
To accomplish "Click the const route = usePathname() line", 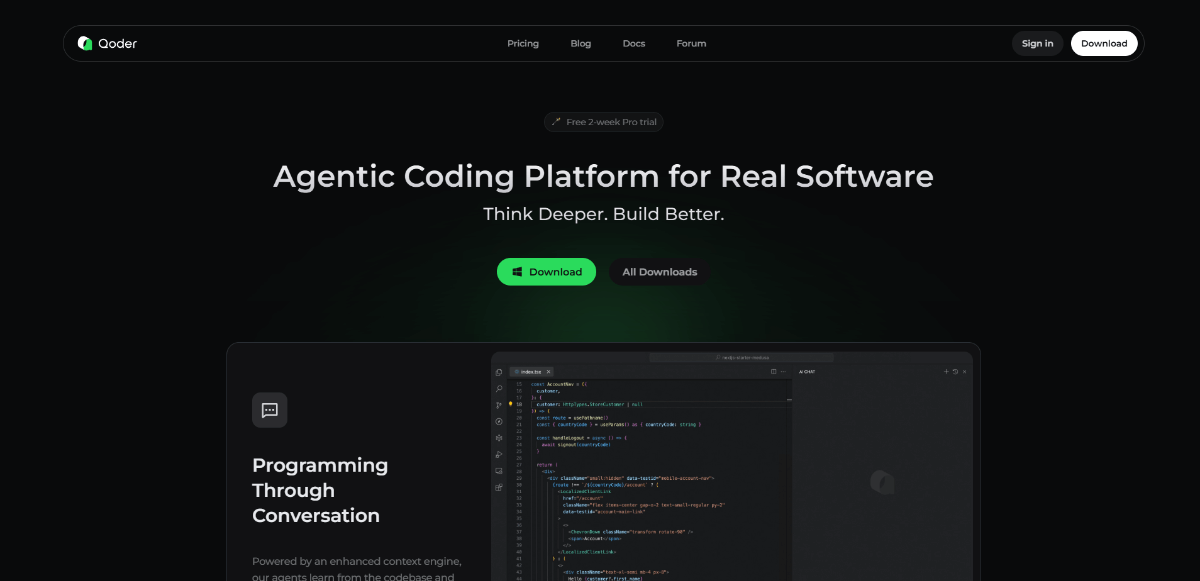I will coord(573,417).
